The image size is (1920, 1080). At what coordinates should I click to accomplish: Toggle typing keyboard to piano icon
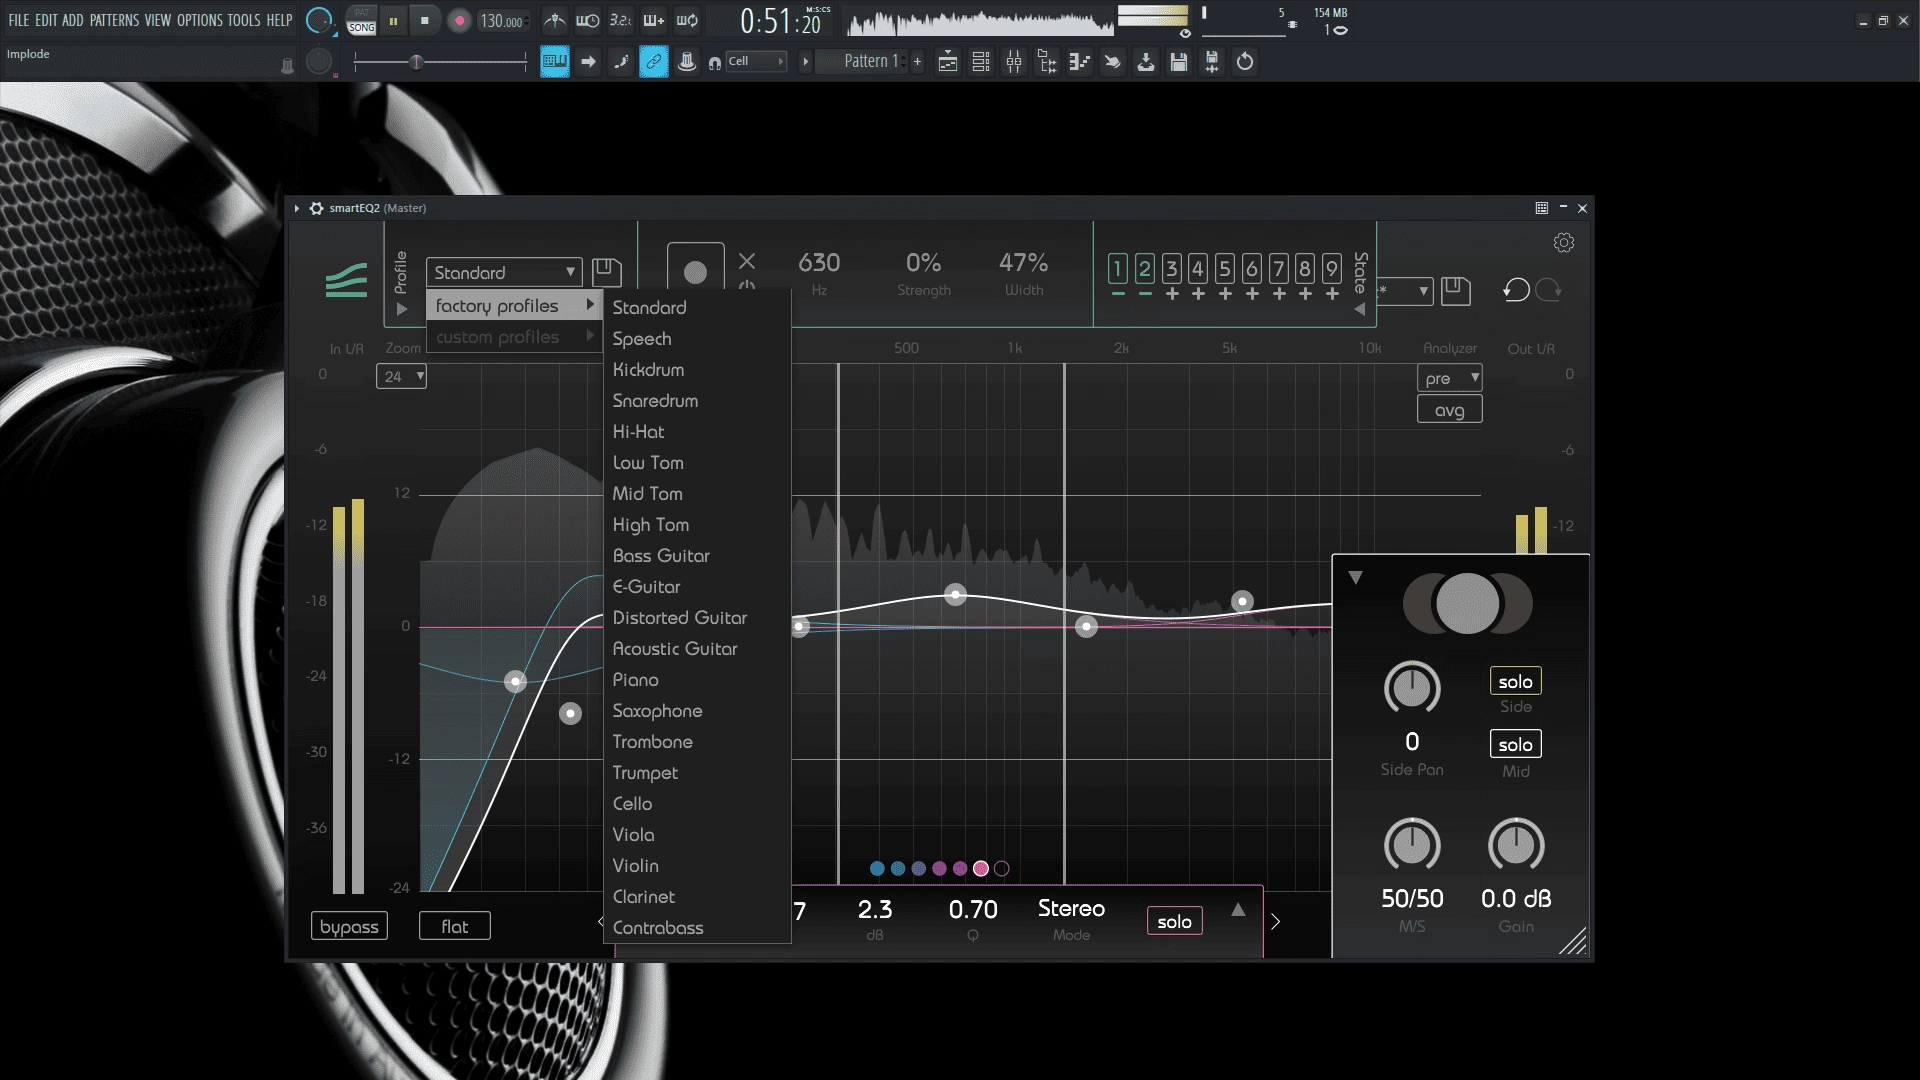click(555, 62)
